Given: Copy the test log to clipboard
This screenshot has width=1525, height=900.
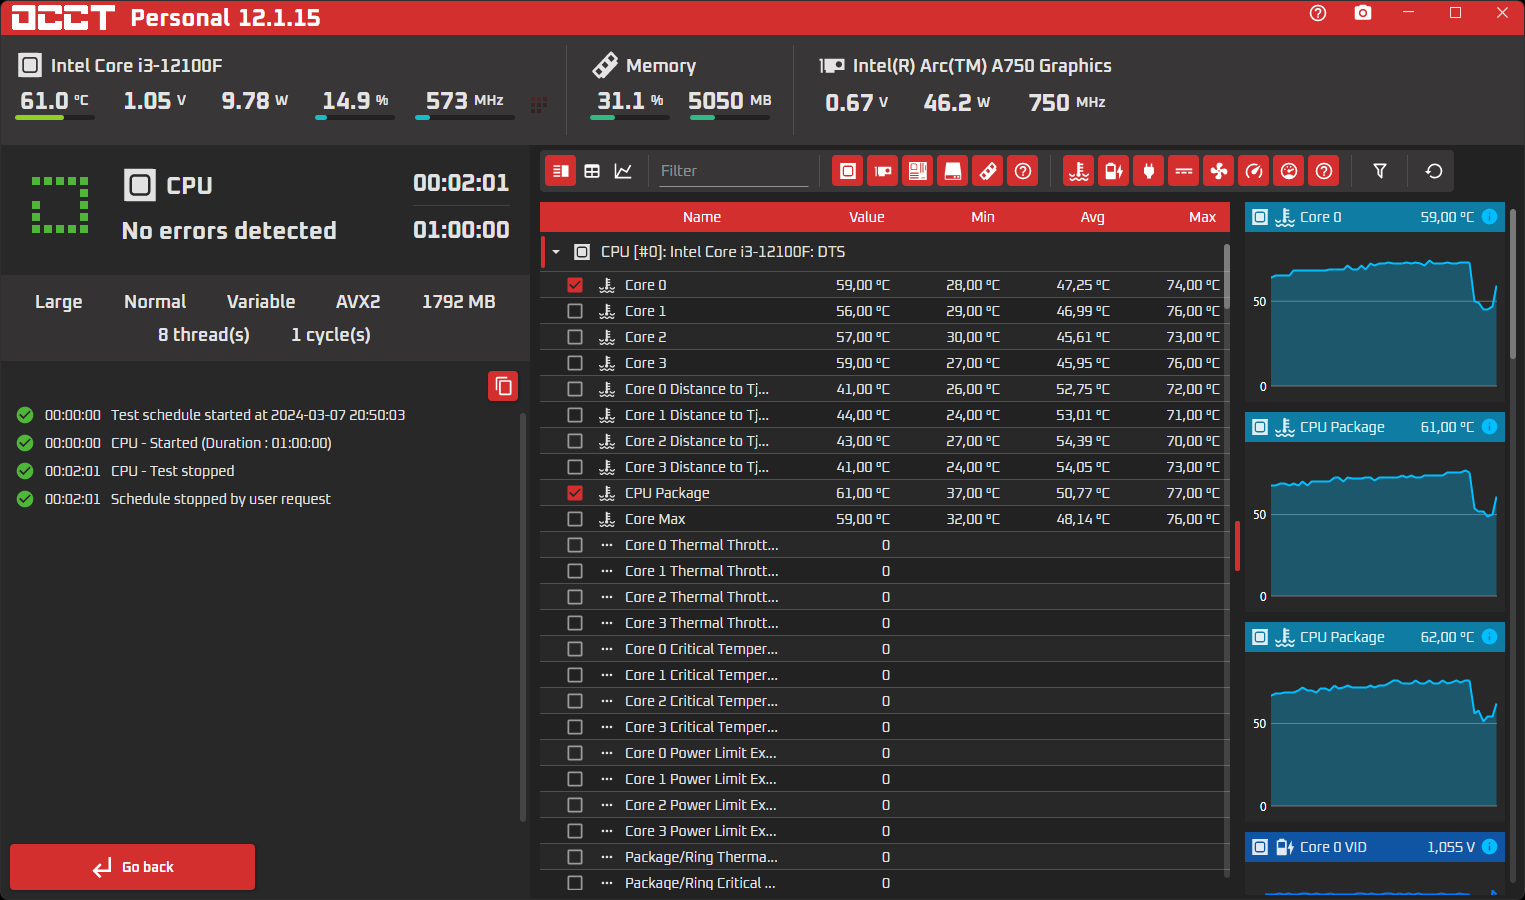Looking at the screenshot, I should [x=503, y=386].
